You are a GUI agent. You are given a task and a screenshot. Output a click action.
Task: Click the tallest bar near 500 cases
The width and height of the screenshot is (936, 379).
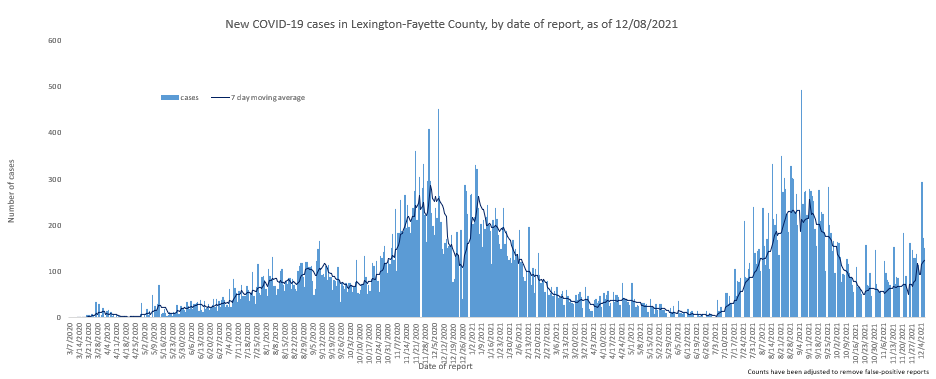[801, 203]
